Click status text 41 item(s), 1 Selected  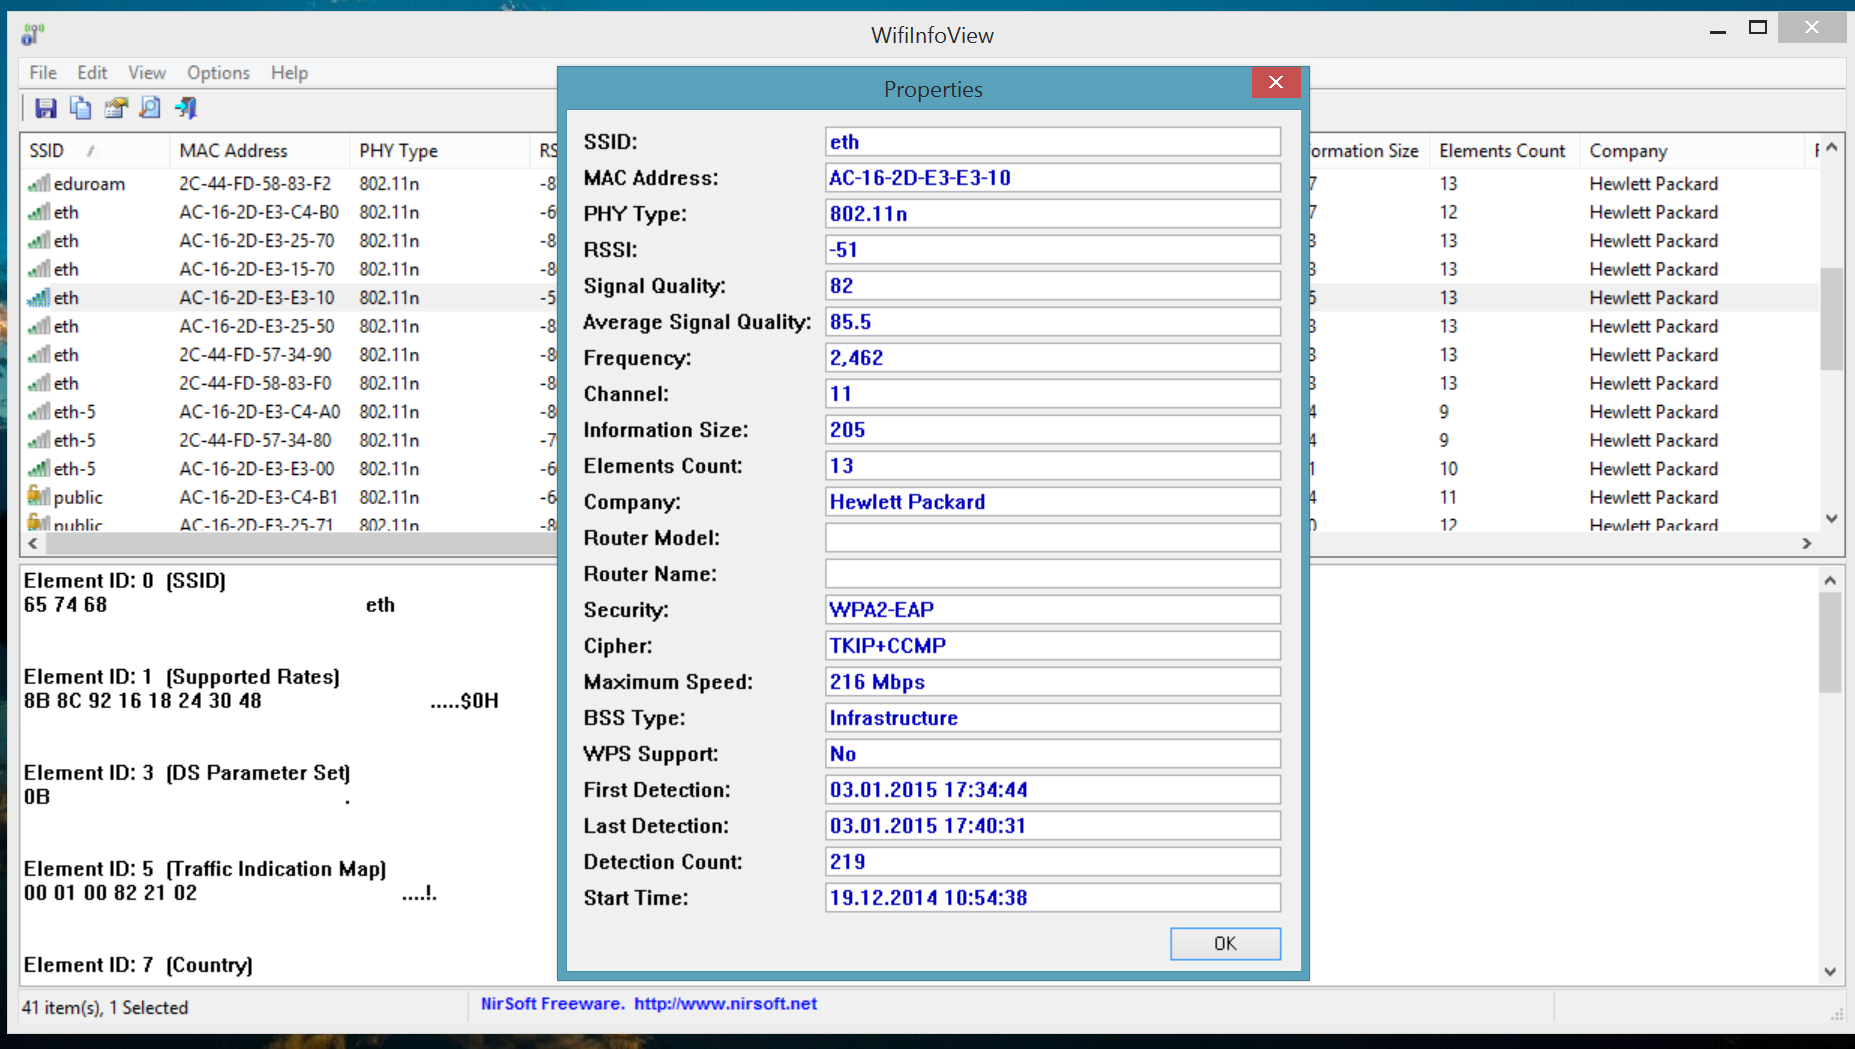[x=105, y=1007]
